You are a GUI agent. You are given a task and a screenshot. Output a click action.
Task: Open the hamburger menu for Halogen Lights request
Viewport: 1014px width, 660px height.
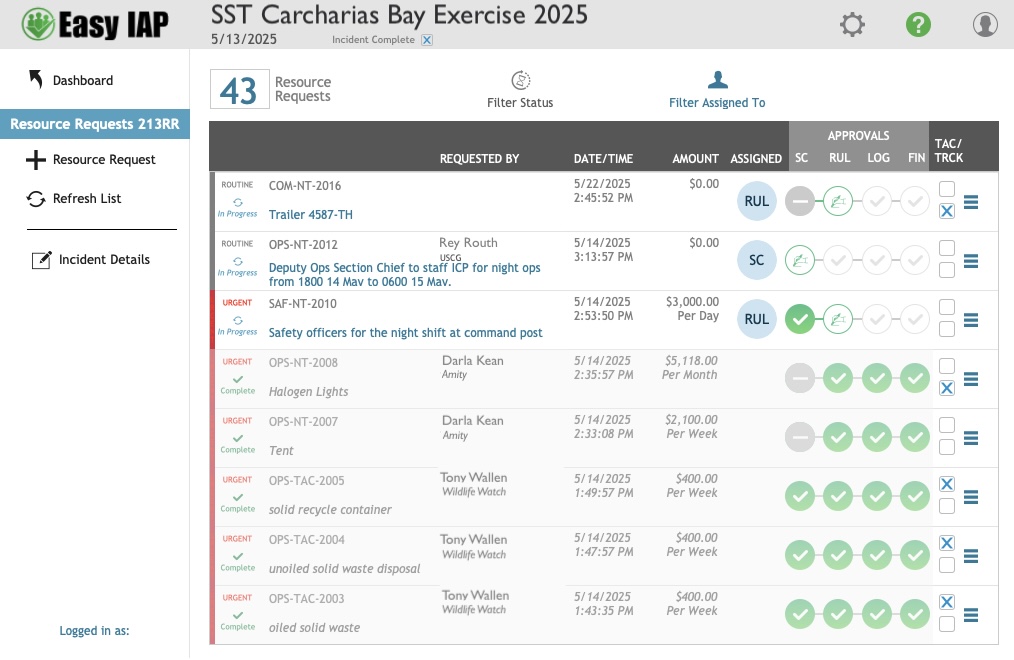pos(971,378)
